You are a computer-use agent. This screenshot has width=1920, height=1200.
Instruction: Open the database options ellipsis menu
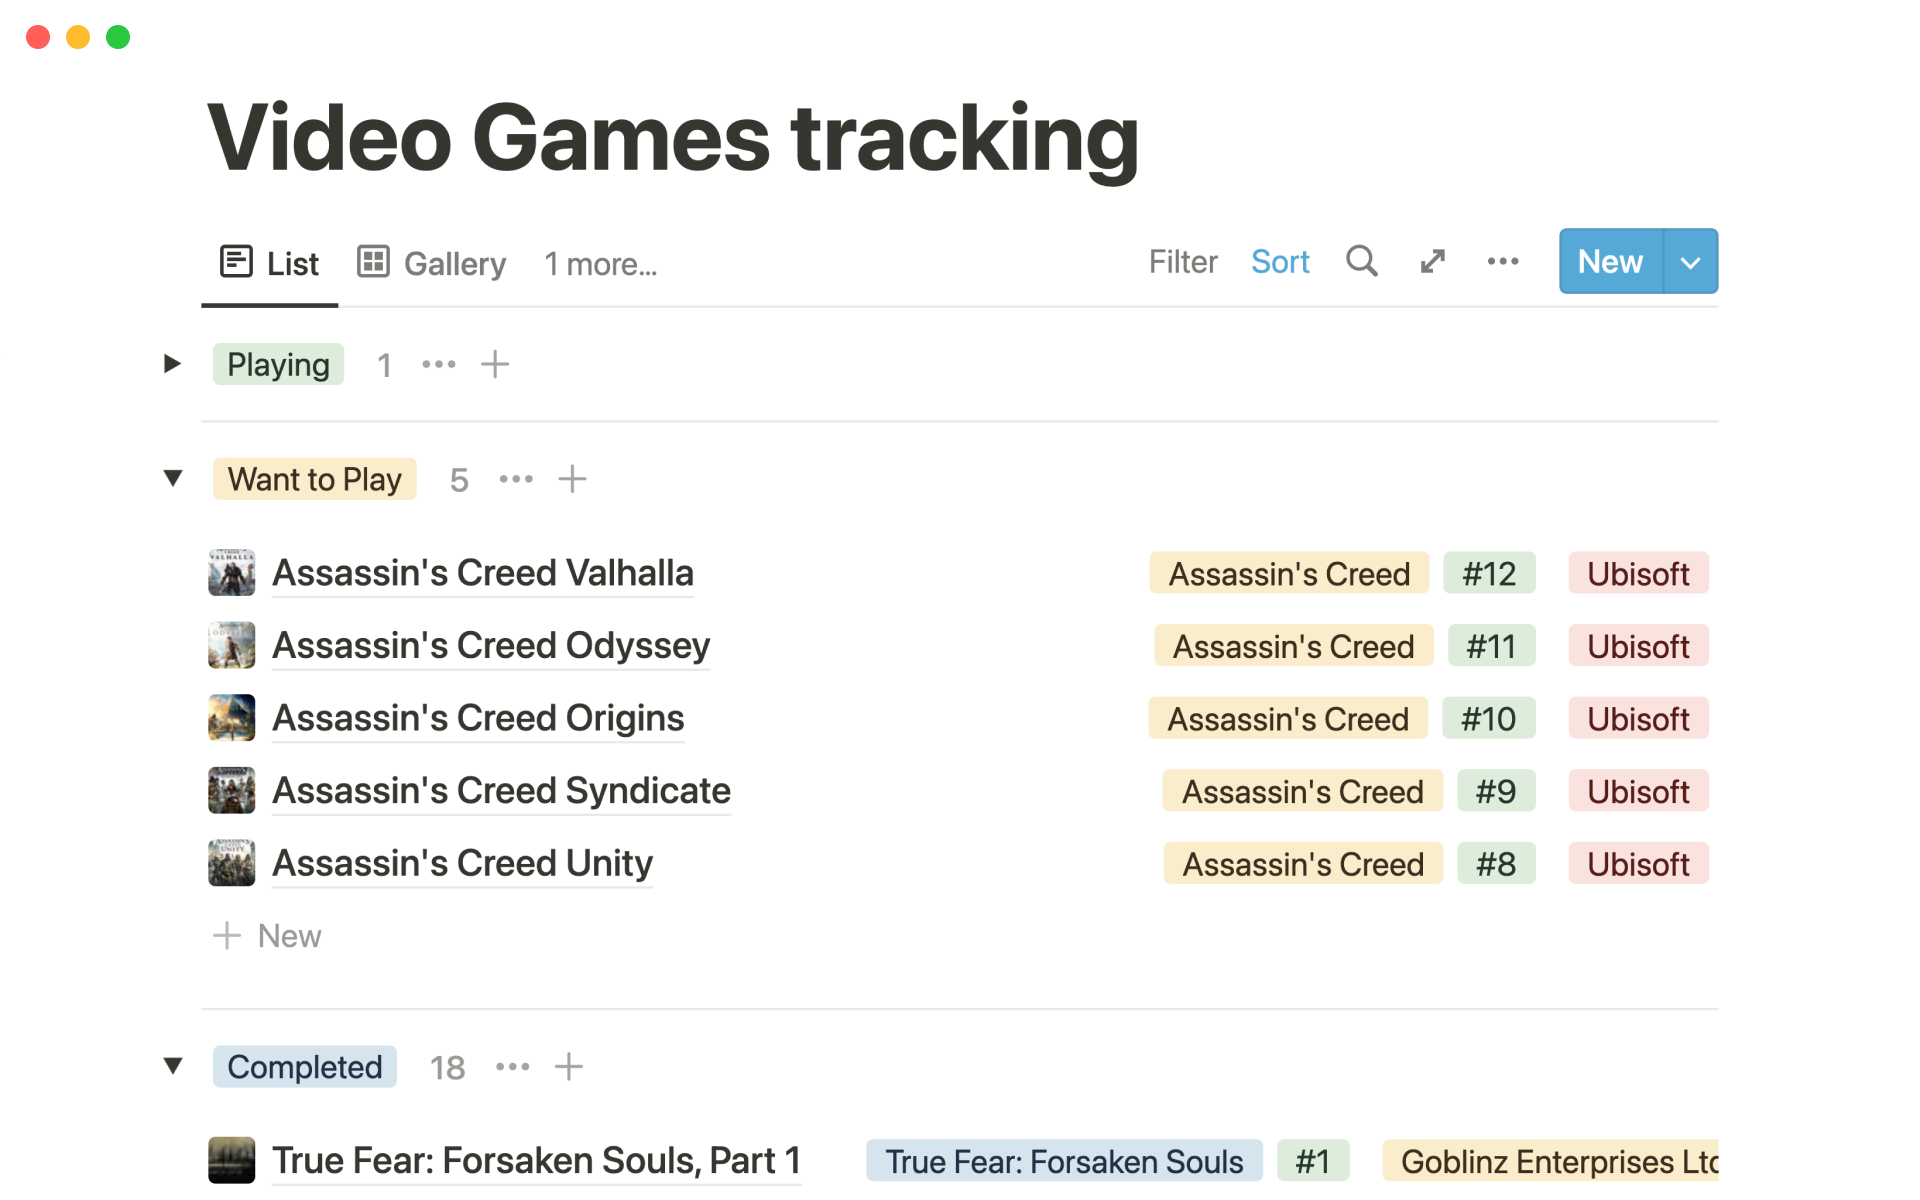coord(1502,261)
